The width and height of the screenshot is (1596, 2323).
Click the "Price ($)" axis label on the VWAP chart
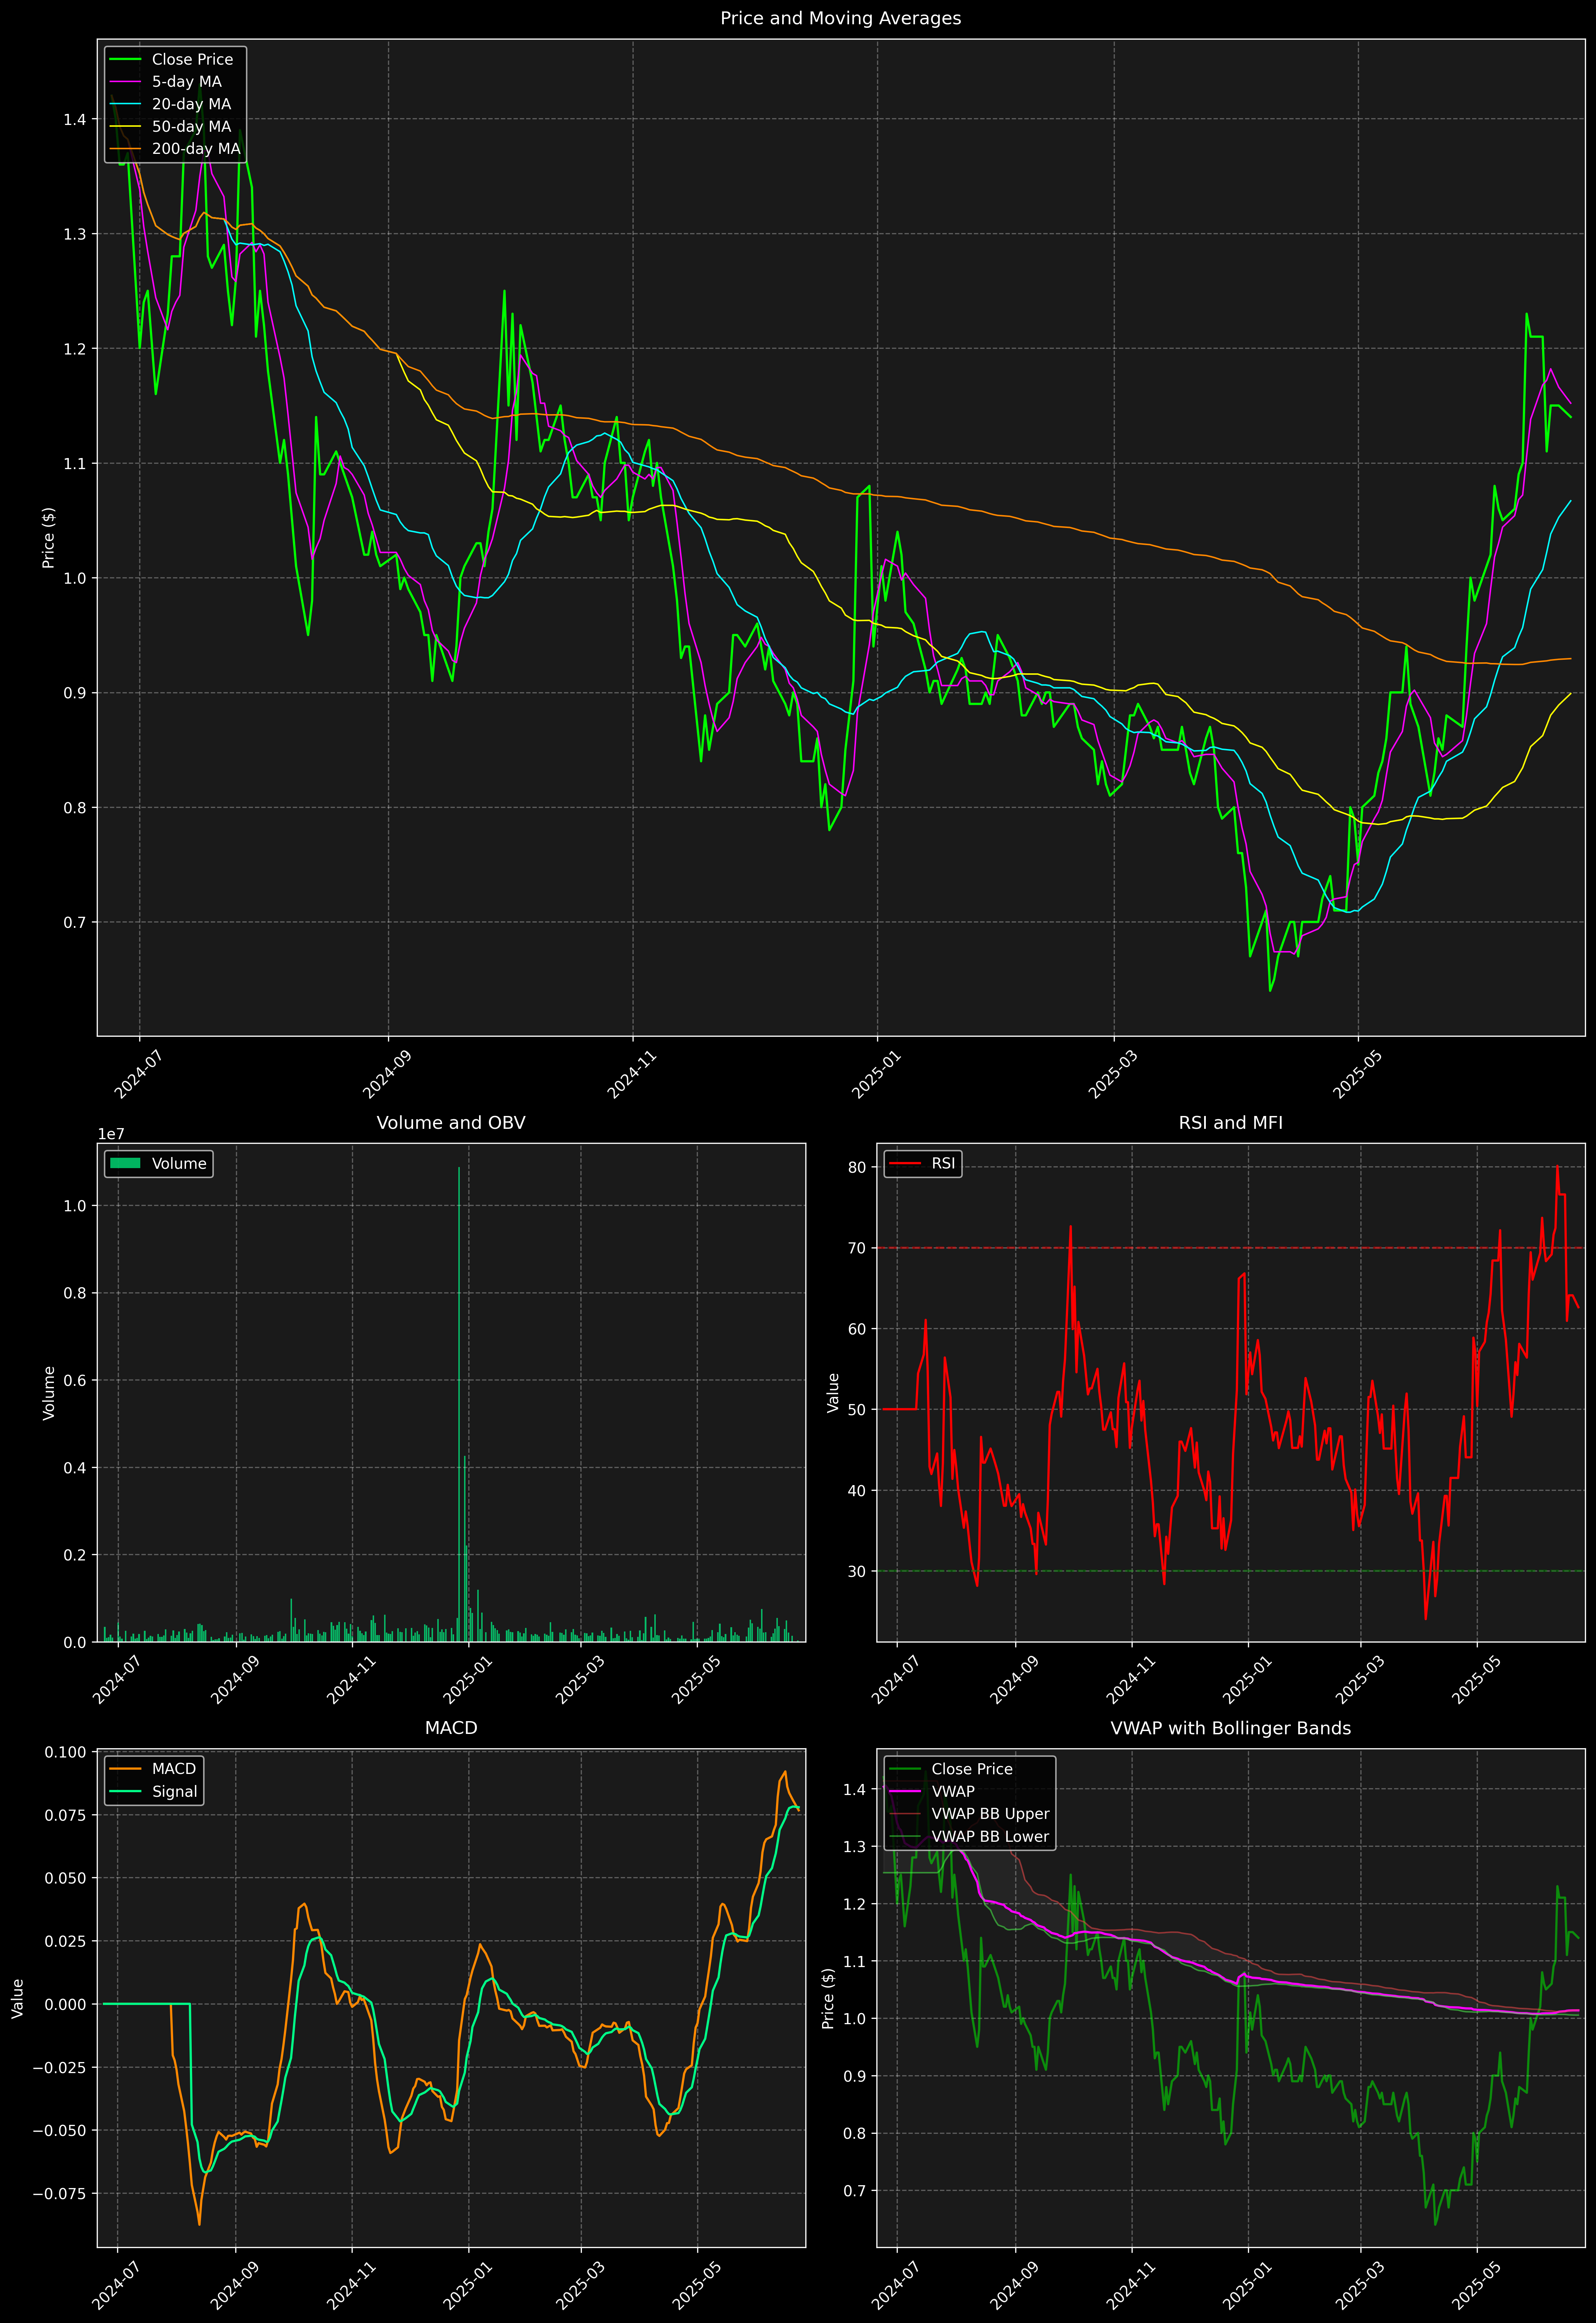pyautogui.click(x=828, y=1998)
